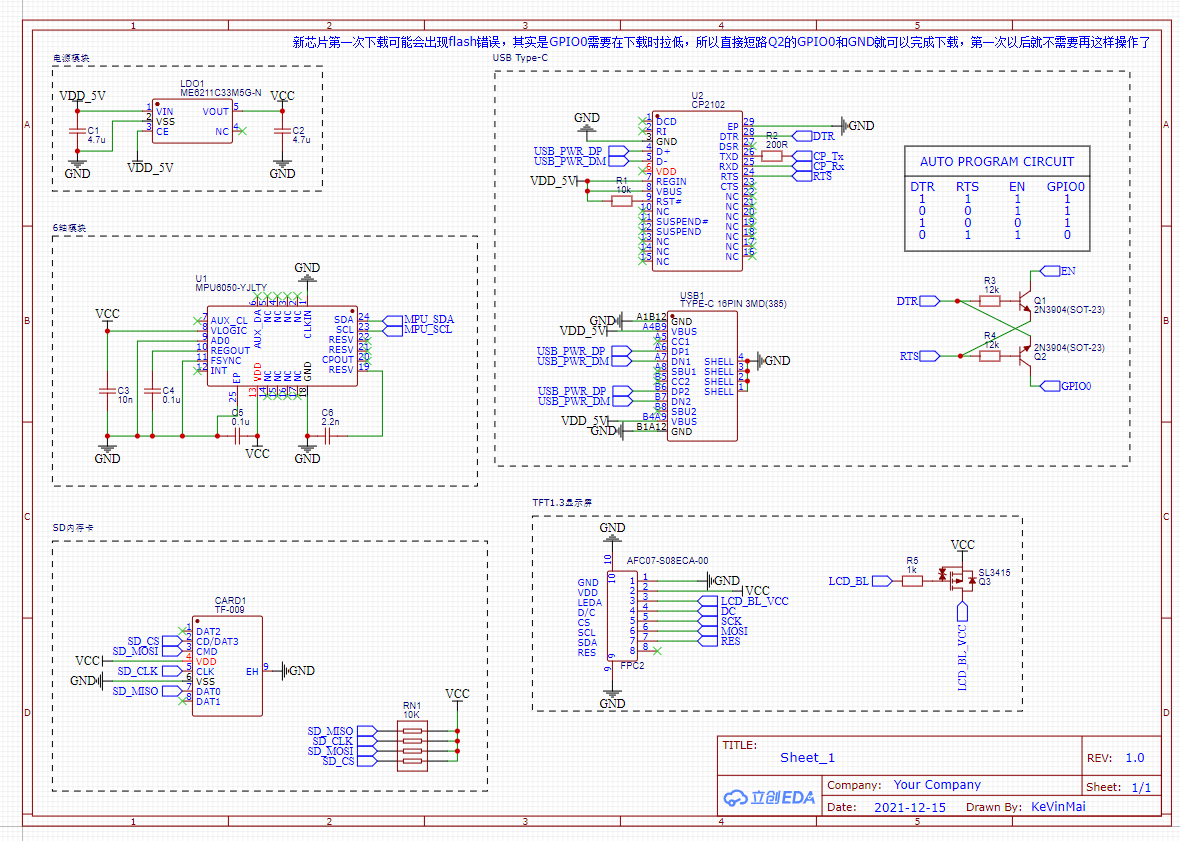Click the MPU6050 U1 sensor chip body
The image size is (1180, 841).
pos(281,345)
